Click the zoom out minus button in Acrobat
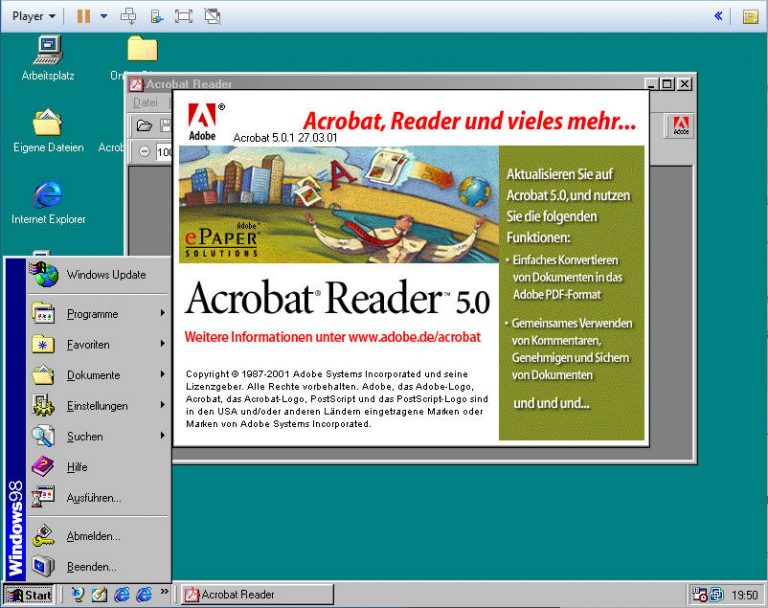768x608 pixels. coord(144,152)
